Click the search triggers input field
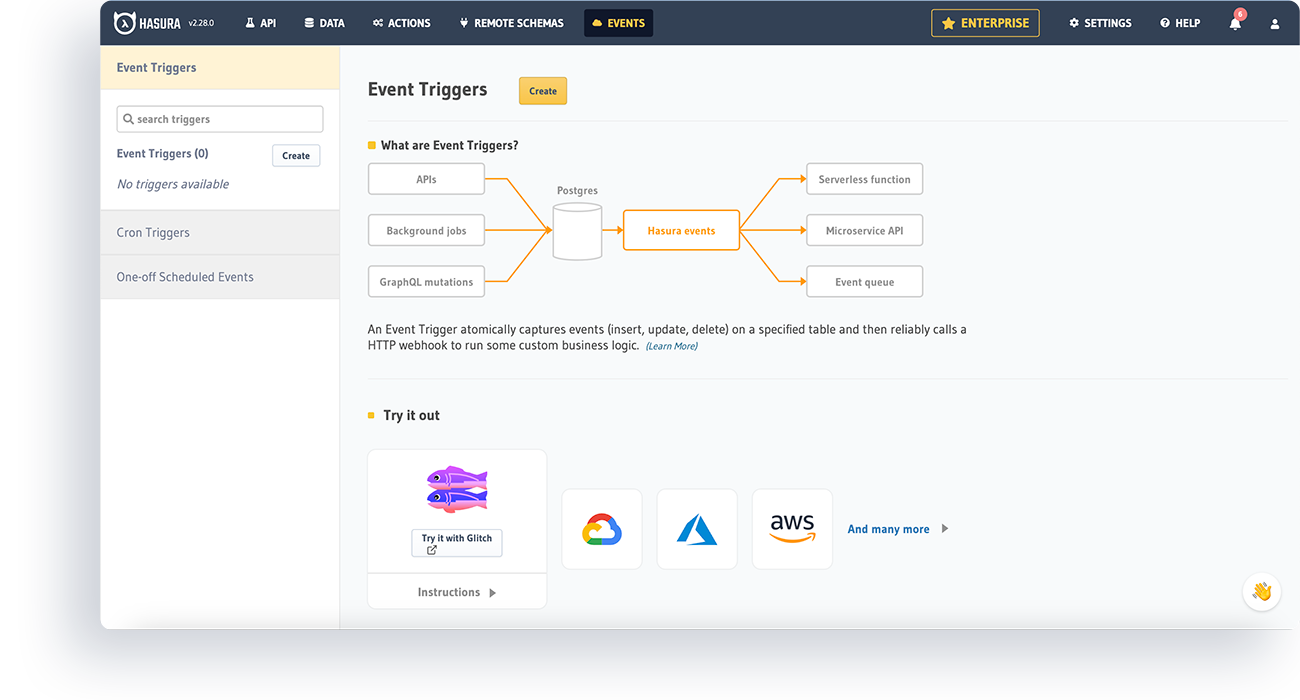Screen dimensions: 1300x700 (x=220, y=119)
